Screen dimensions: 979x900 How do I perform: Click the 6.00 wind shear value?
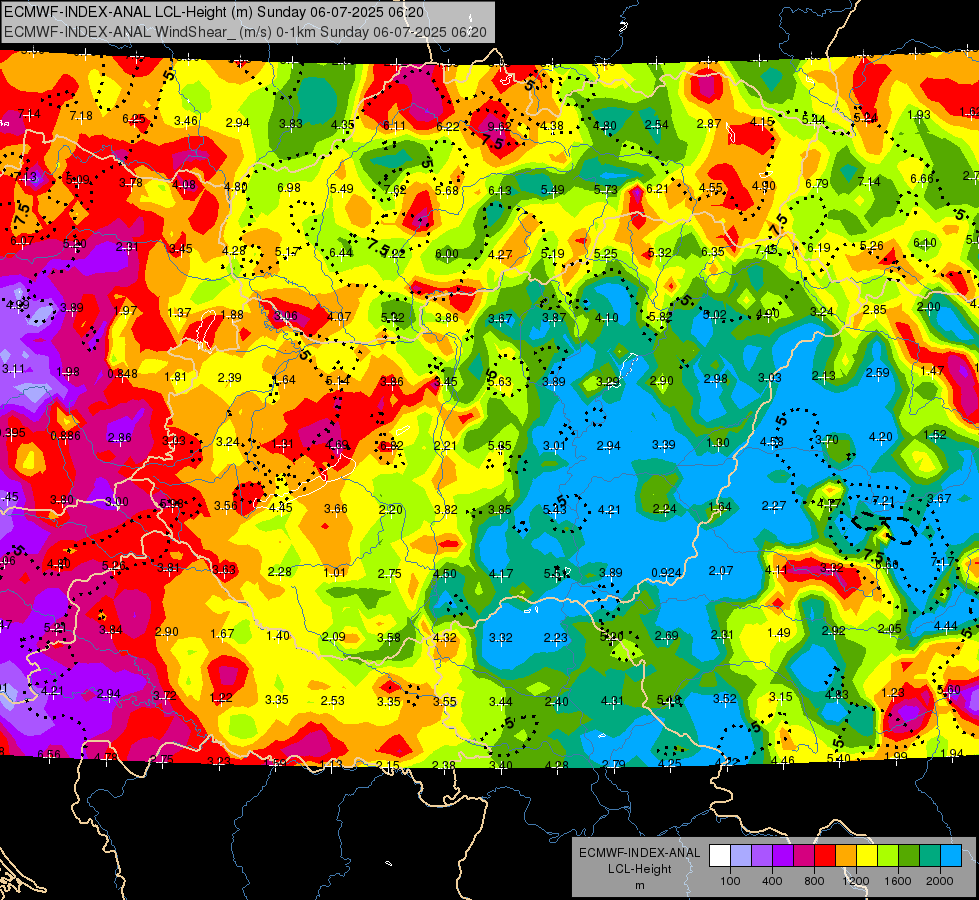tap(447, 254)
